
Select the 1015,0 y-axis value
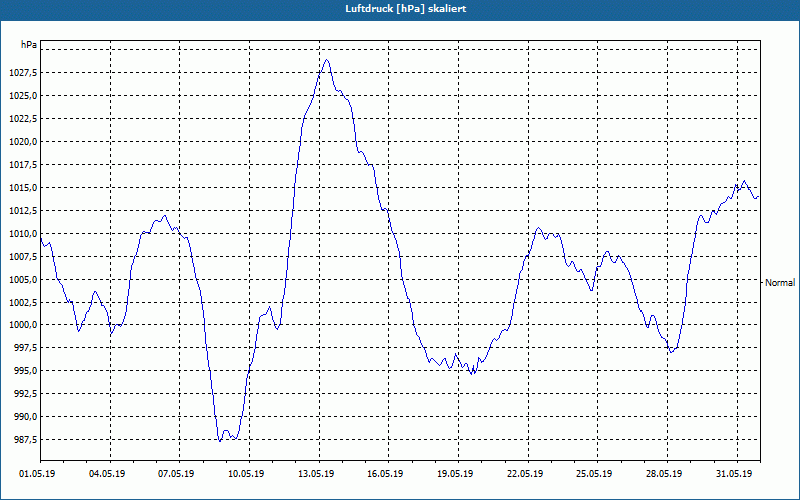tap(23, 188)
